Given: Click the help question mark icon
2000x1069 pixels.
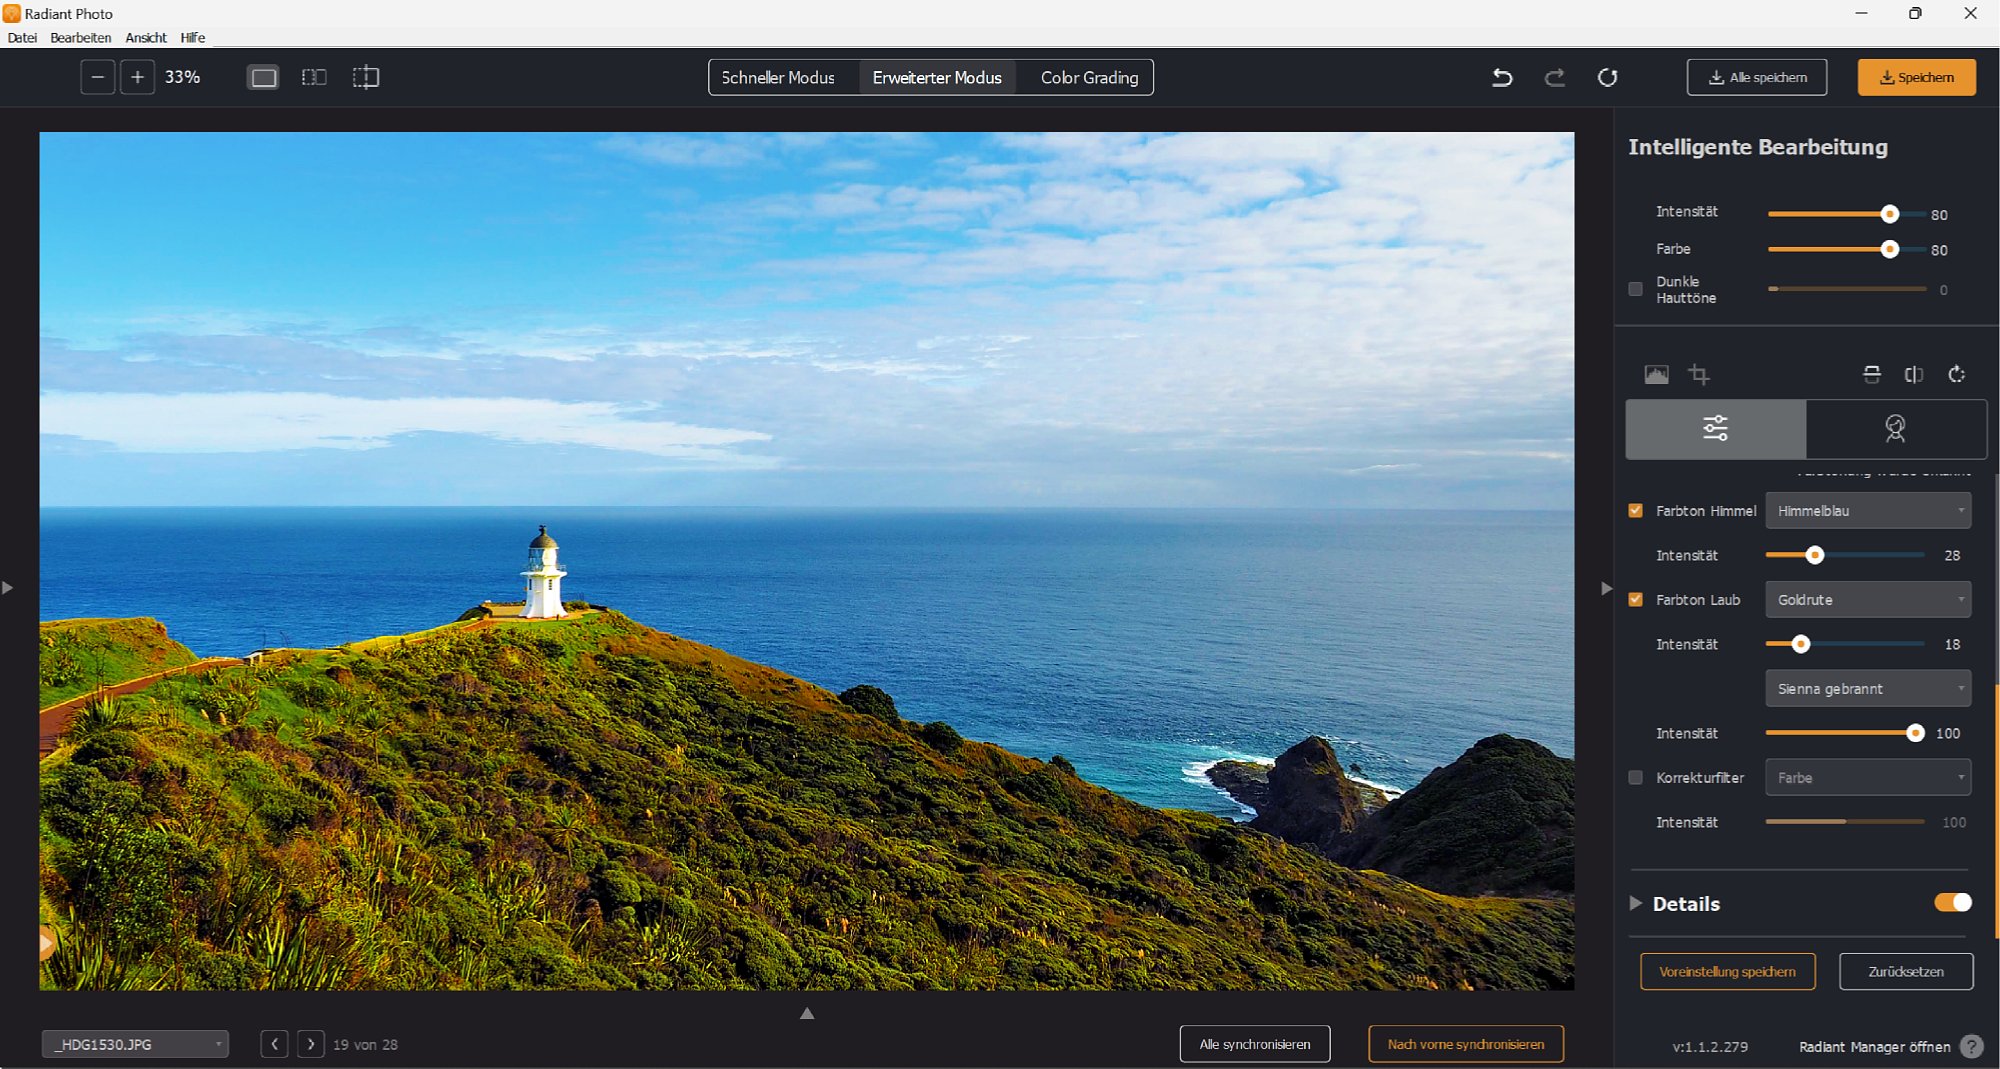Looking at the screenshot, I should [x=1972, y=1046].
